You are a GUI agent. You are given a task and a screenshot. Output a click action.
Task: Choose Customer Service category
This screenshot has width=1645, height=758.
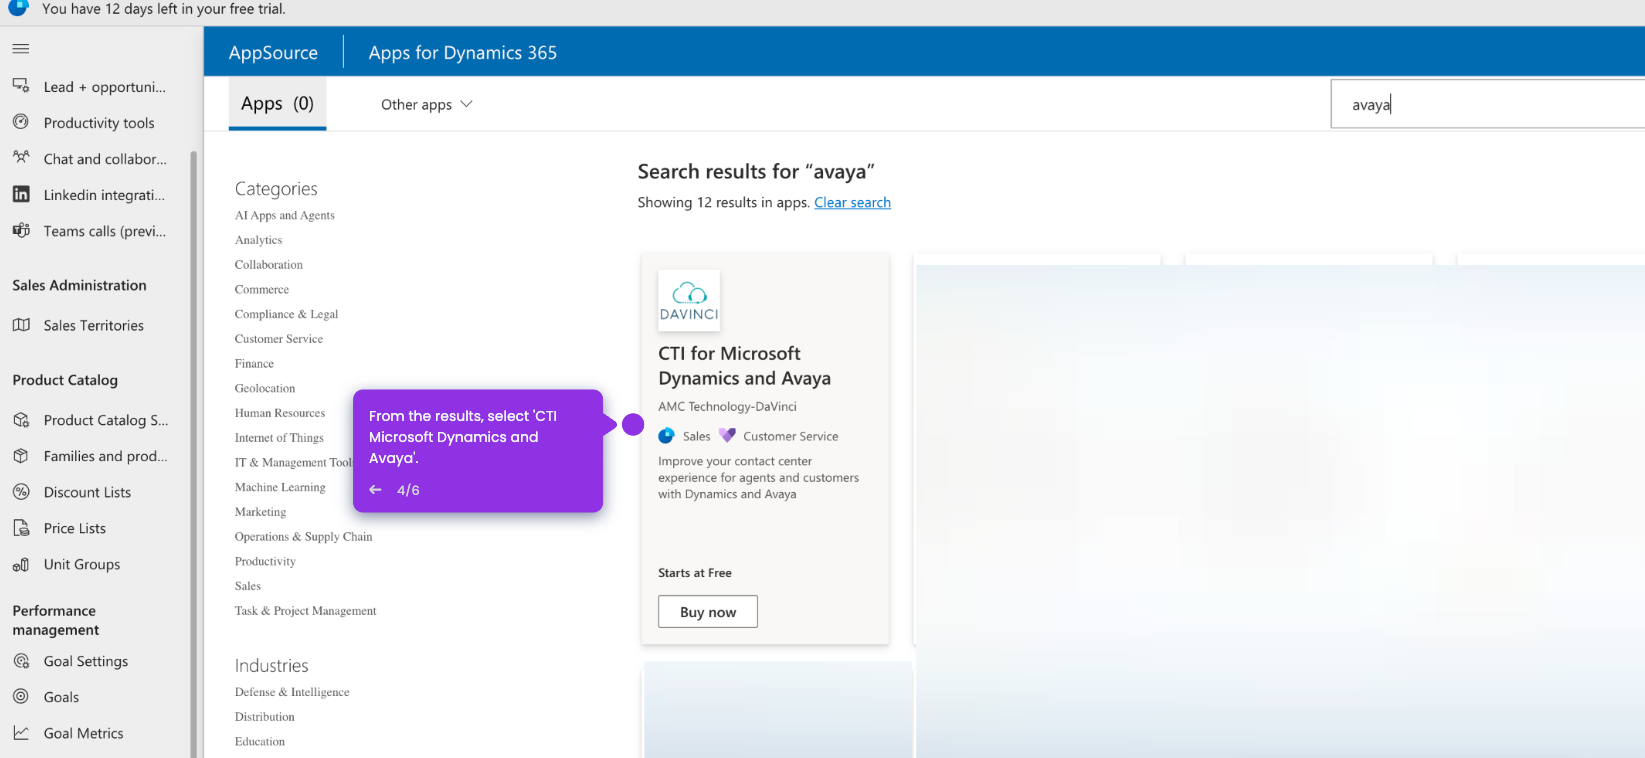coord(279,339)
